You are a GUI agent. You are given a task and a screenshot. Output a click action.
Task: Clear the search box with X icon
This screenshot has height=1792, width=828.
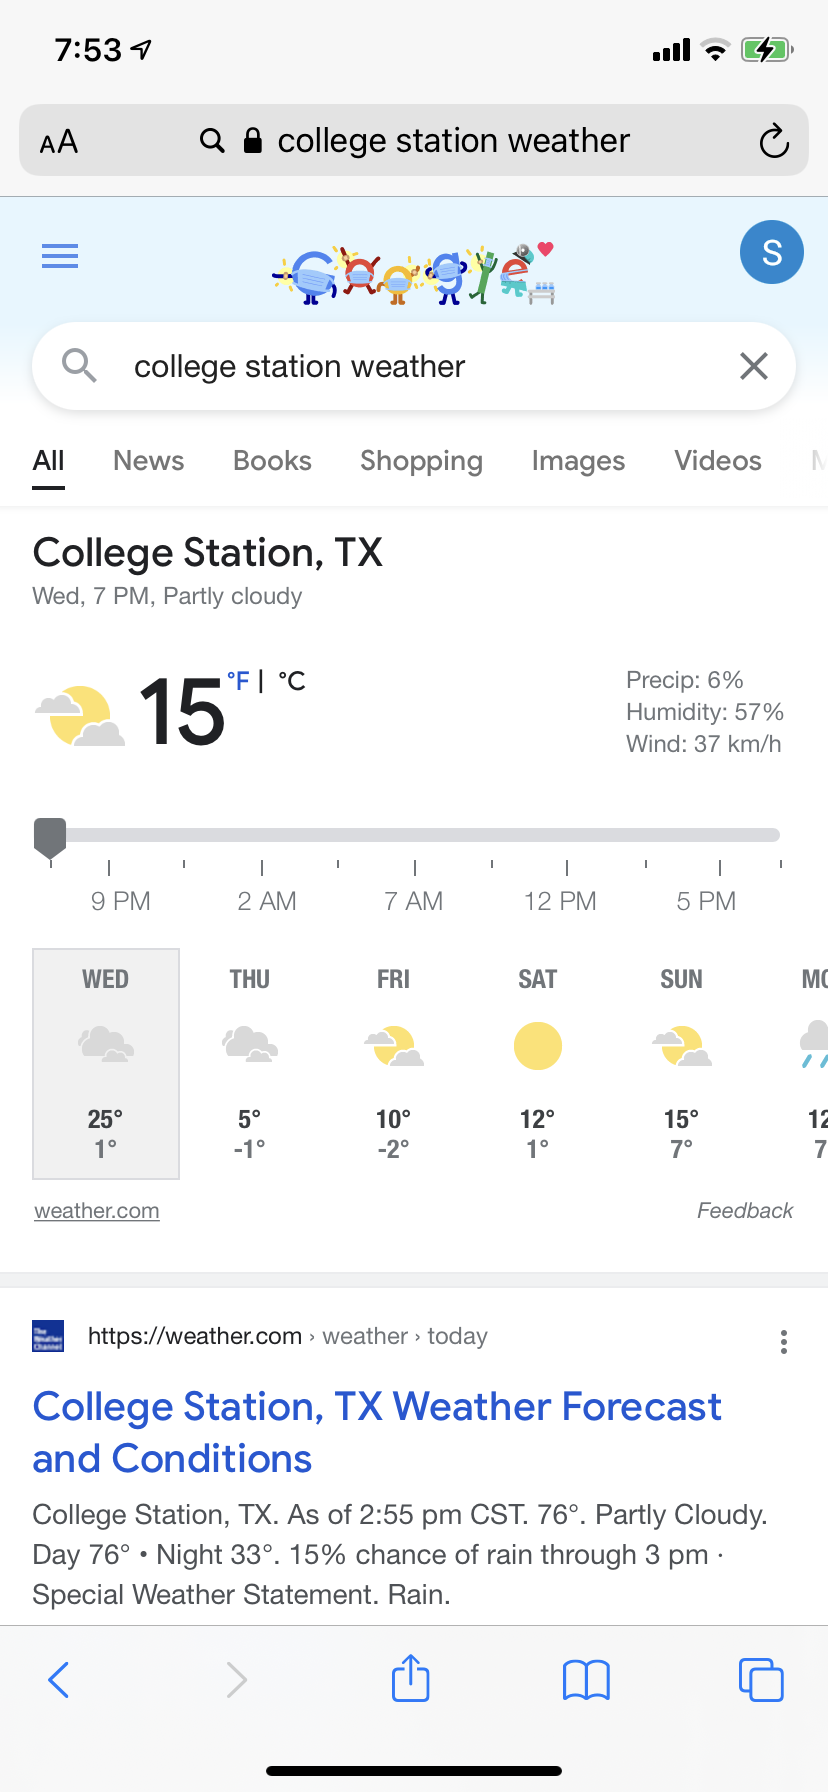pyautogui.click(x=754, y=366)
